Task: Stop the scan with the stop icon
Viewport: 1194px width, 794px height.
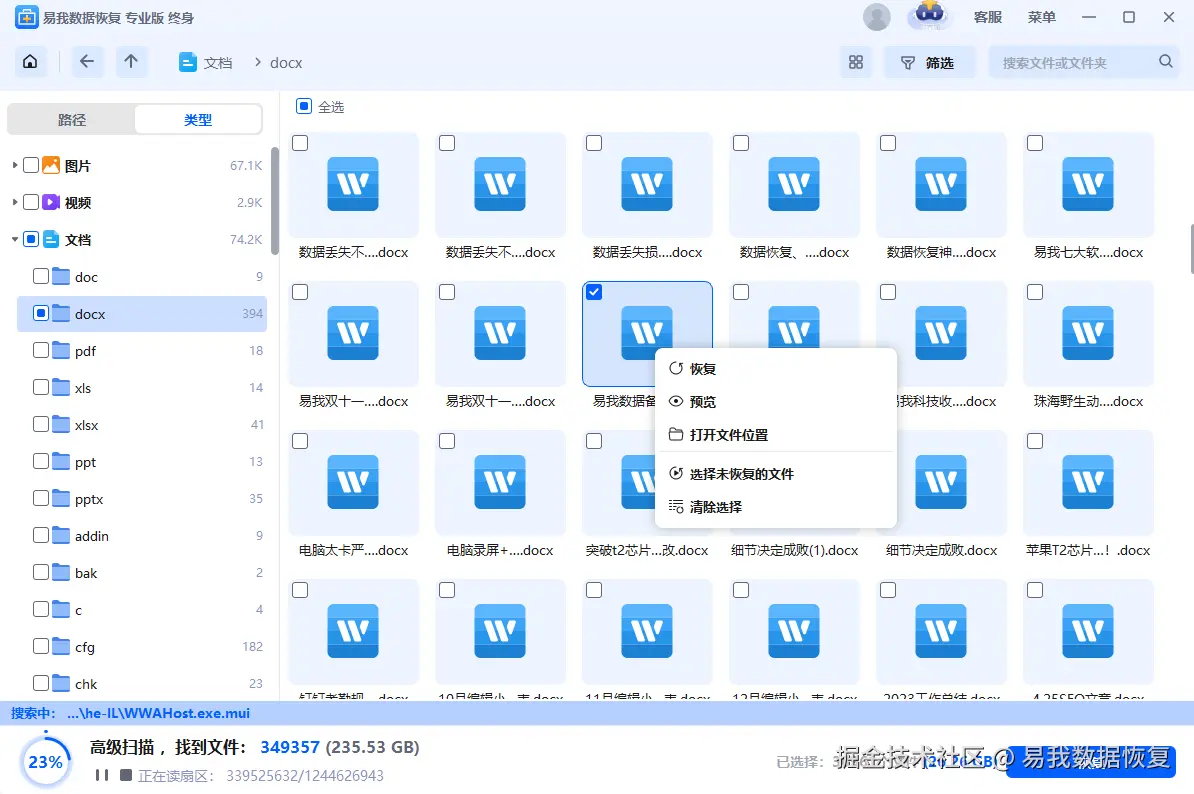Action: pos(126,775)
